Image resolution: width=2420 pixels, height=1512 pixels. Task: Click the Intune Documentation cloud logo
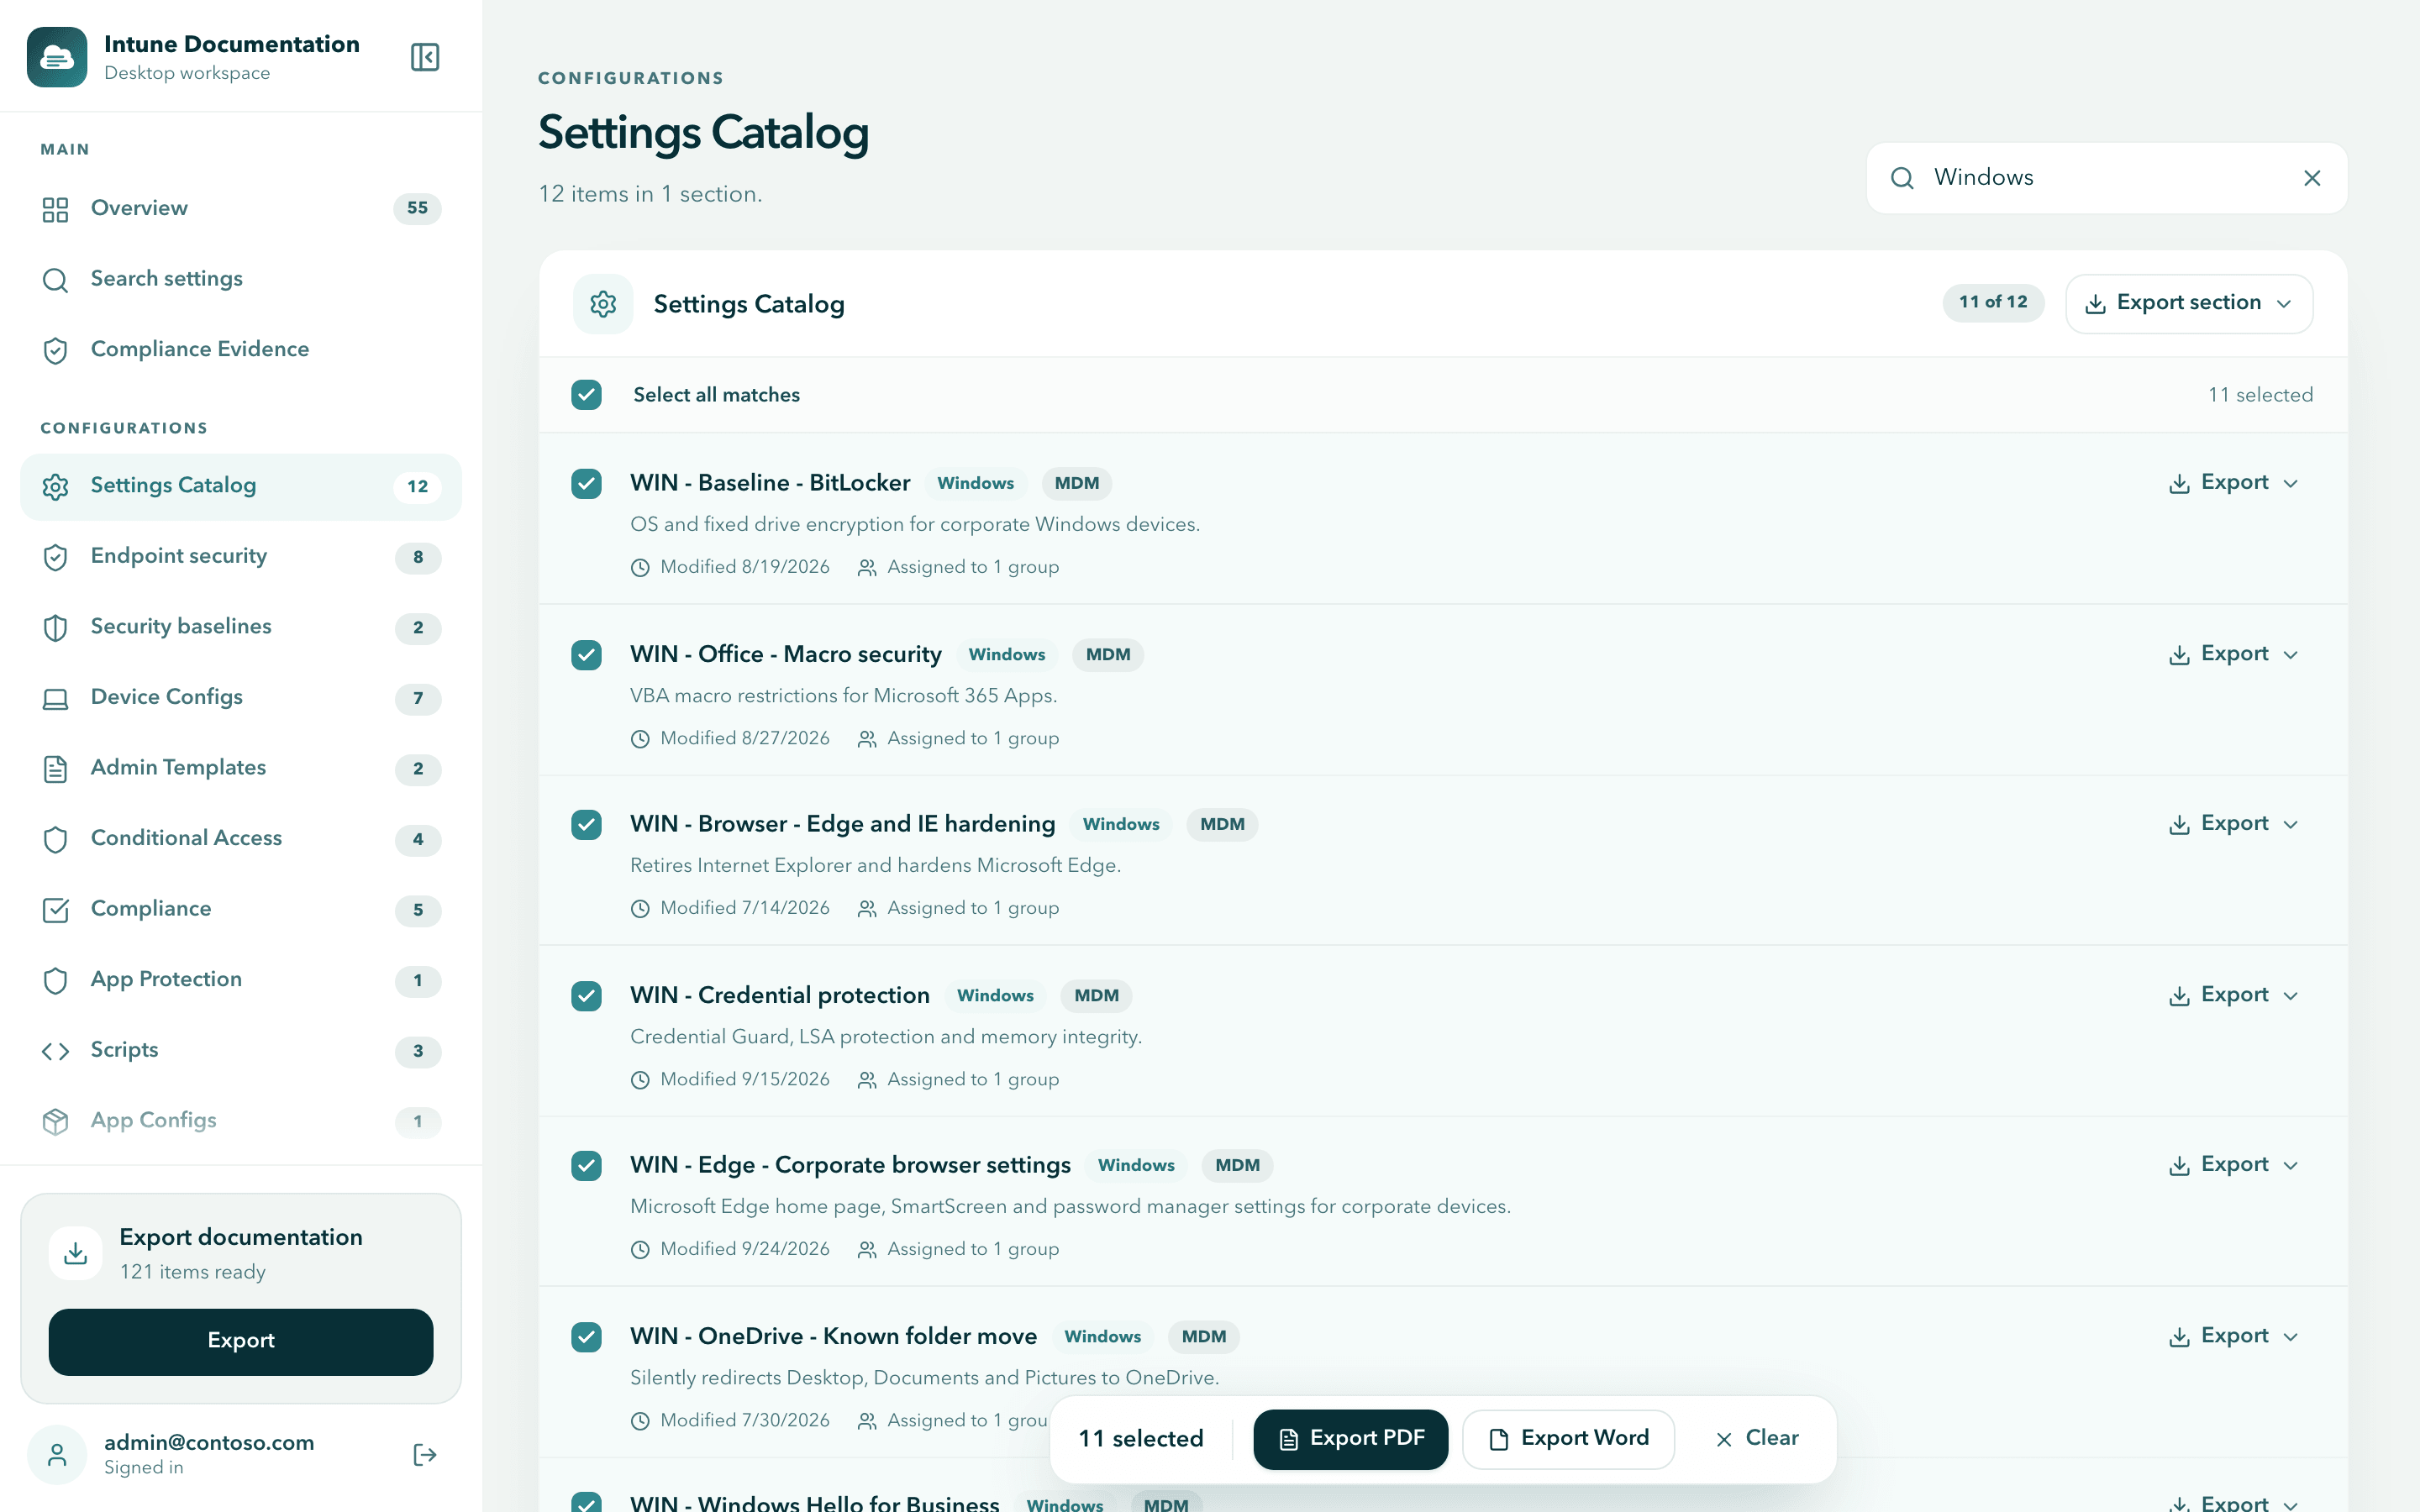click(57, 57)
